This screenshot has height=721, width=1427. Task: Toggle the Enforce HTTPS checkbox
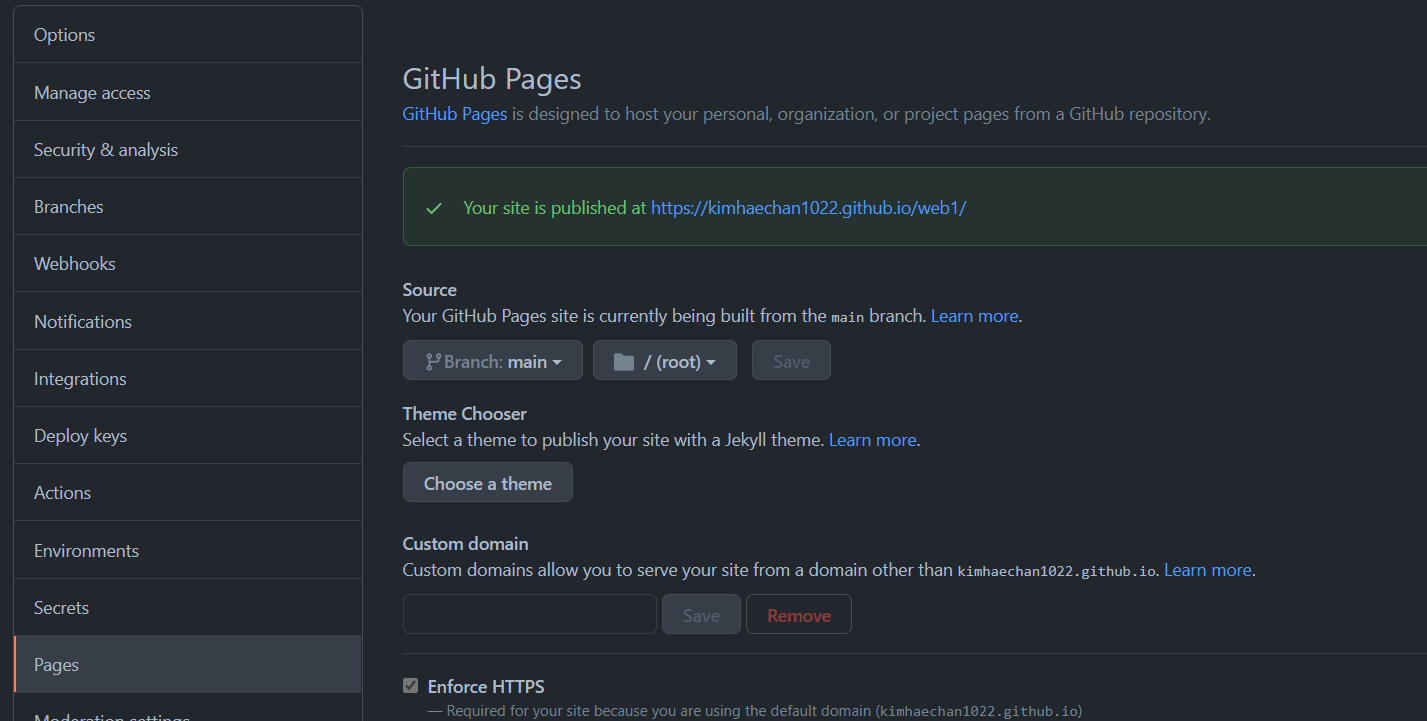tap(410, 686)
